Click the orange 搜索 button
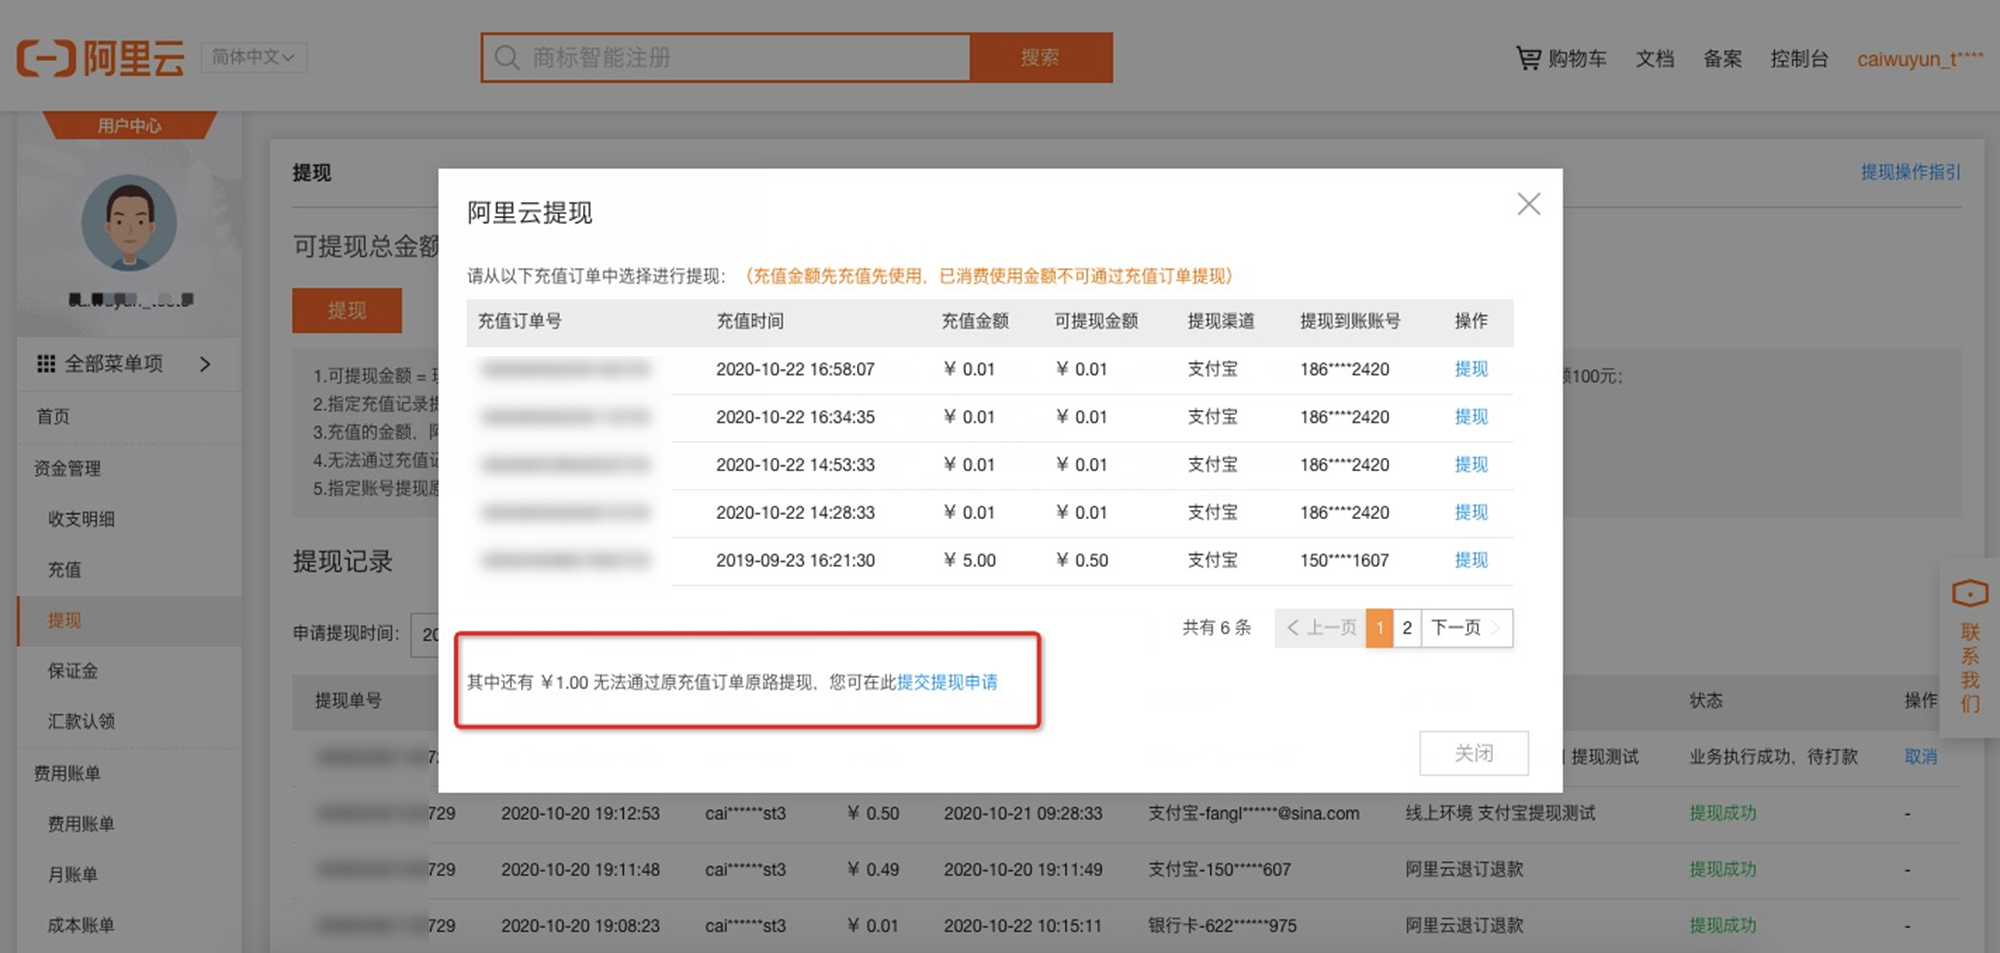The height and width of the screenshot is (953, 2000). (x=1041, y=57)
